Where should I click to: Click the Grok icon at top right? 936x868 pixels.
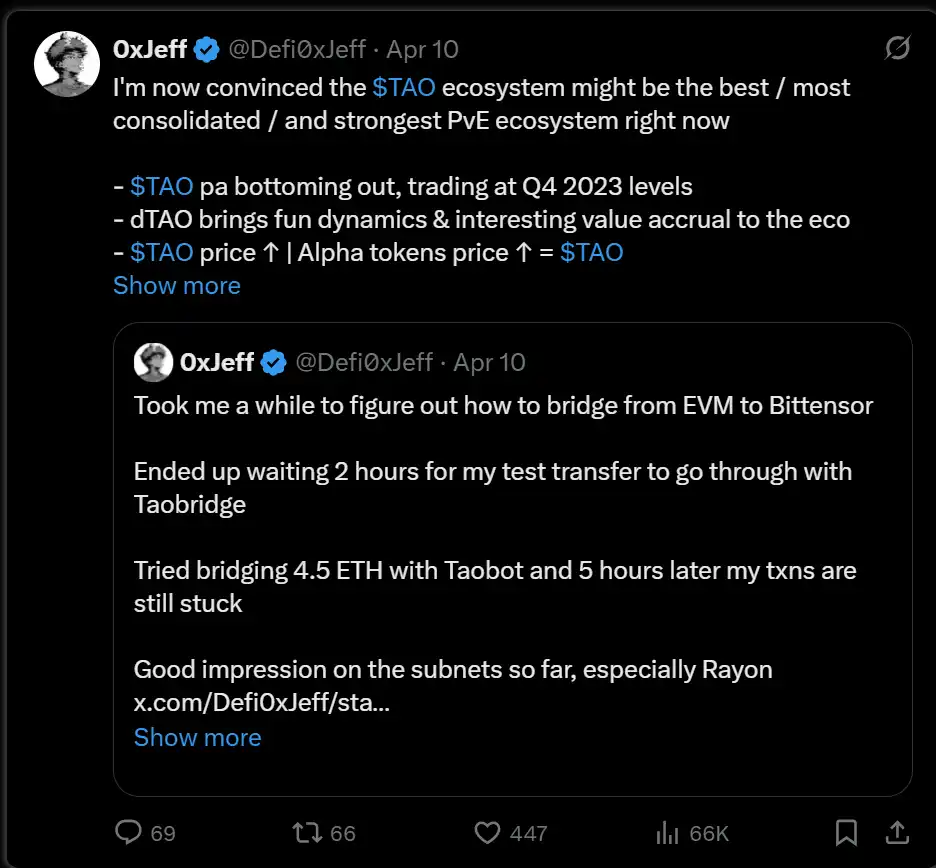(x=897, y=48)
